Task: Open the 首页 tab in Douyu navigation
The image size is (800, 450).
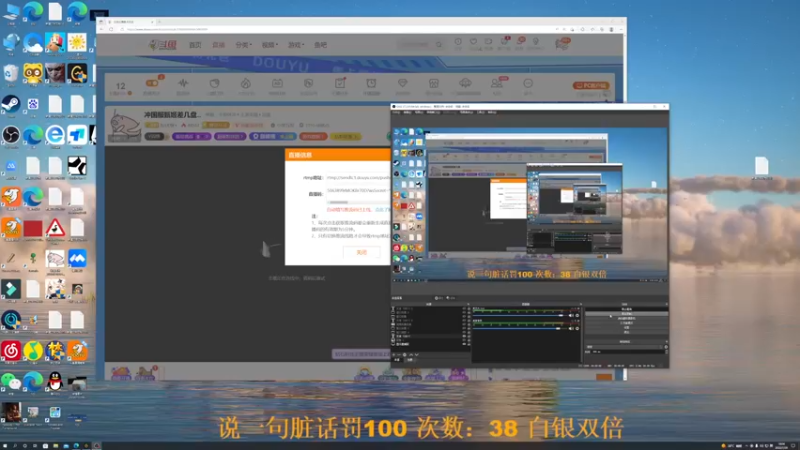Action: (195, 45)
